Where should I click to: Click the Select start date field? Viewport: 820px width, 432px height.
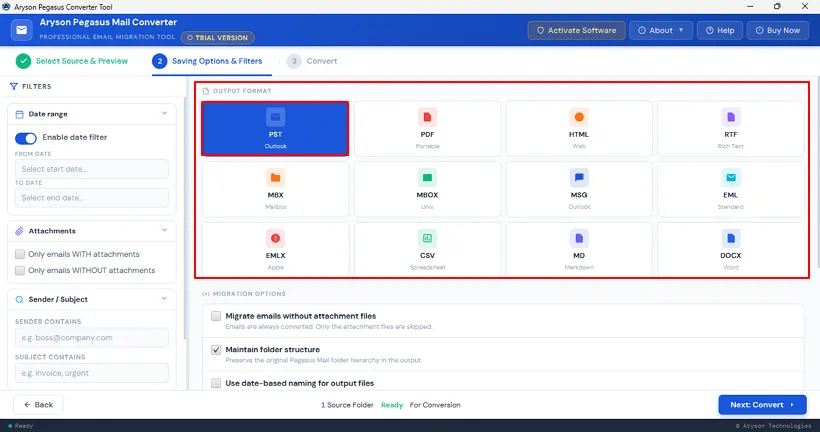point(92,169)
